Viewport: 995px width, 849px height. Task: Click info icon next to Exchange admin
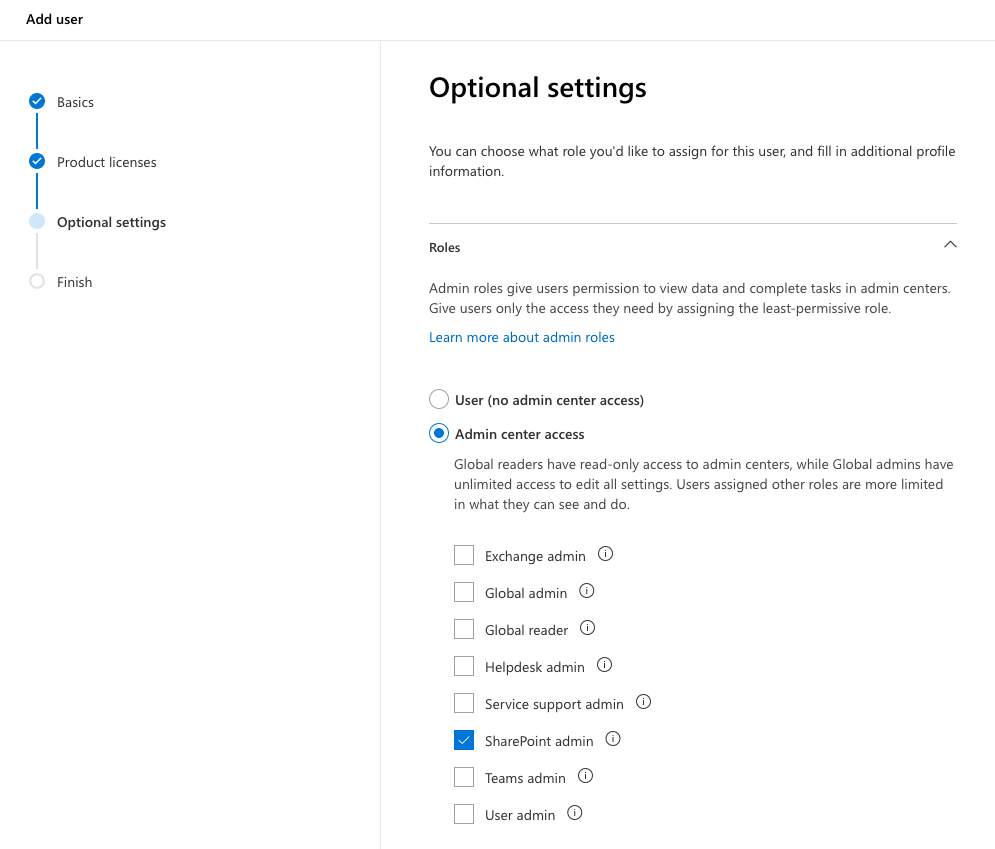[x=605, y=554]
